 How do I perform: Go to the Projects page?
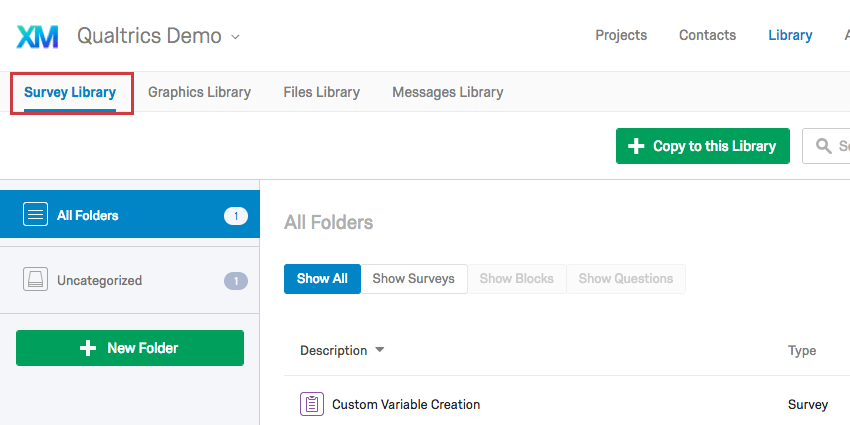621,35
